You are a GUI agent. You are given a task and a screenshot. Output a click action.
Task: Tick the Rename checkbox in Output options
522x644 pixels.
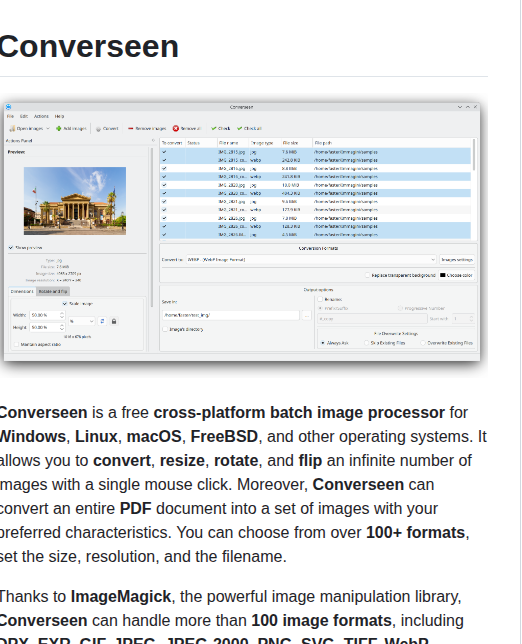coord(320,299)
